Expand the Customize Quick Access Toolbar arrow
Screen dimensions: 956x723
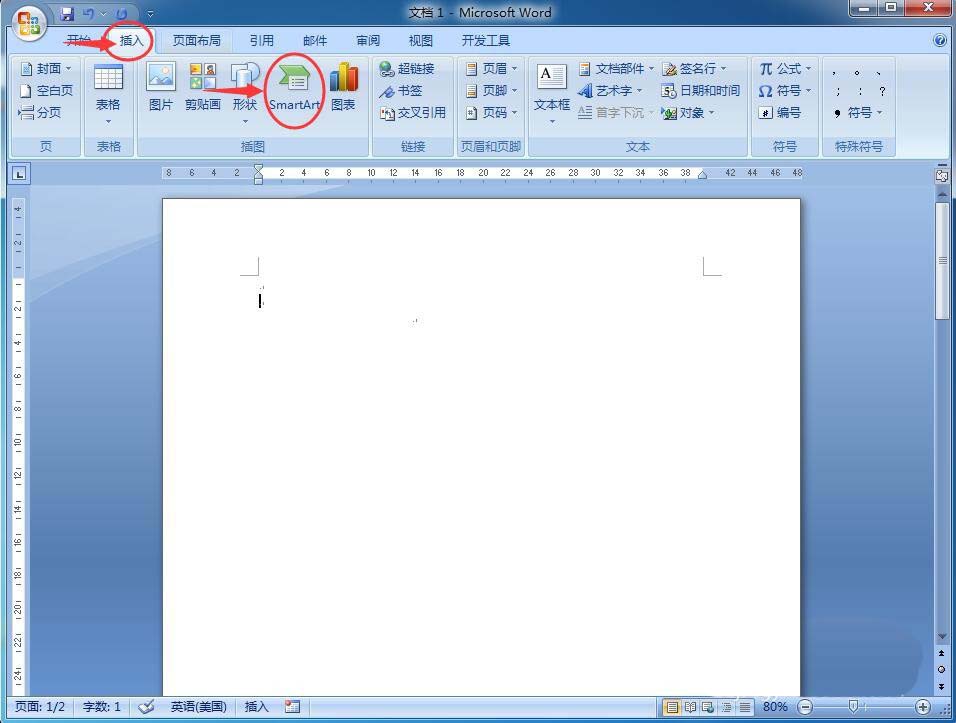point(150,13)
